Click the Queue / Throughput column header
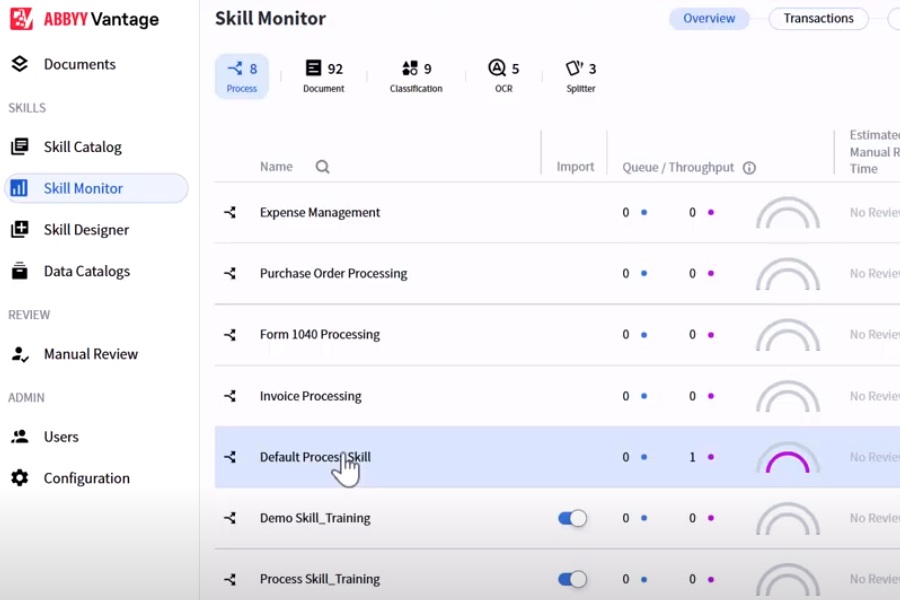 click(678, 167)
